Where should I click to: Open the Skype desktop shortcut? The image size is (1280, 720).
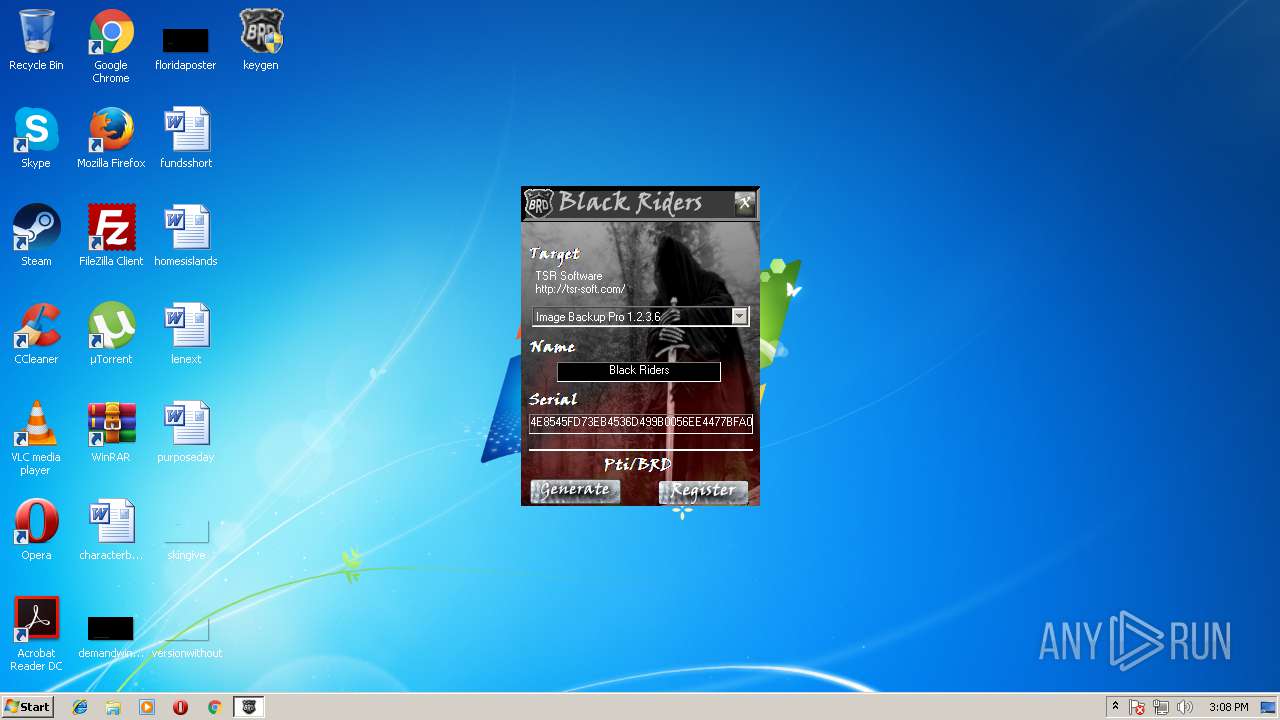tap(36, 138)
